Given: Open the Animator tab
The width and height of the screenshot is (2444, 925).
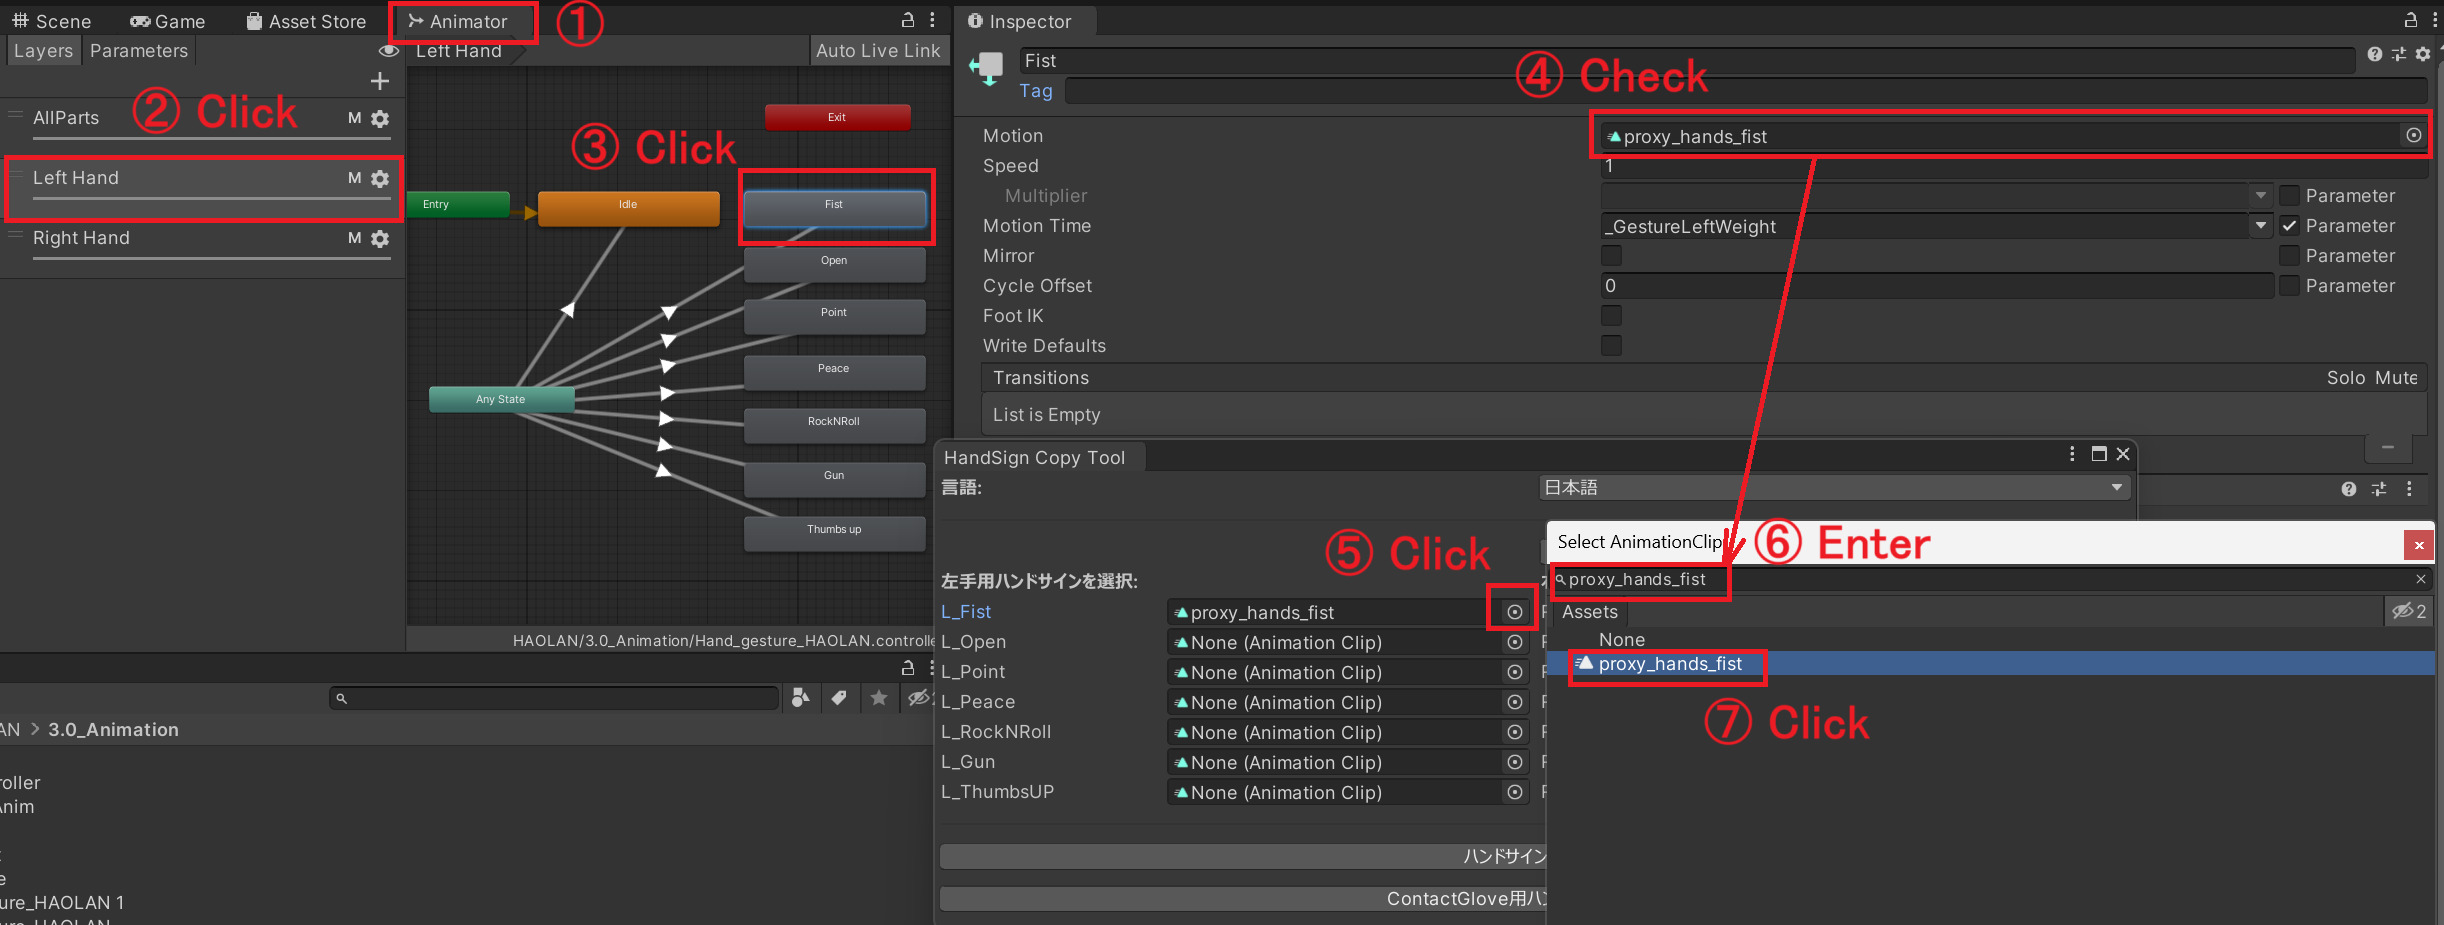Looking at the screenshot, I should pyautogui.click(x=459, y=21).
